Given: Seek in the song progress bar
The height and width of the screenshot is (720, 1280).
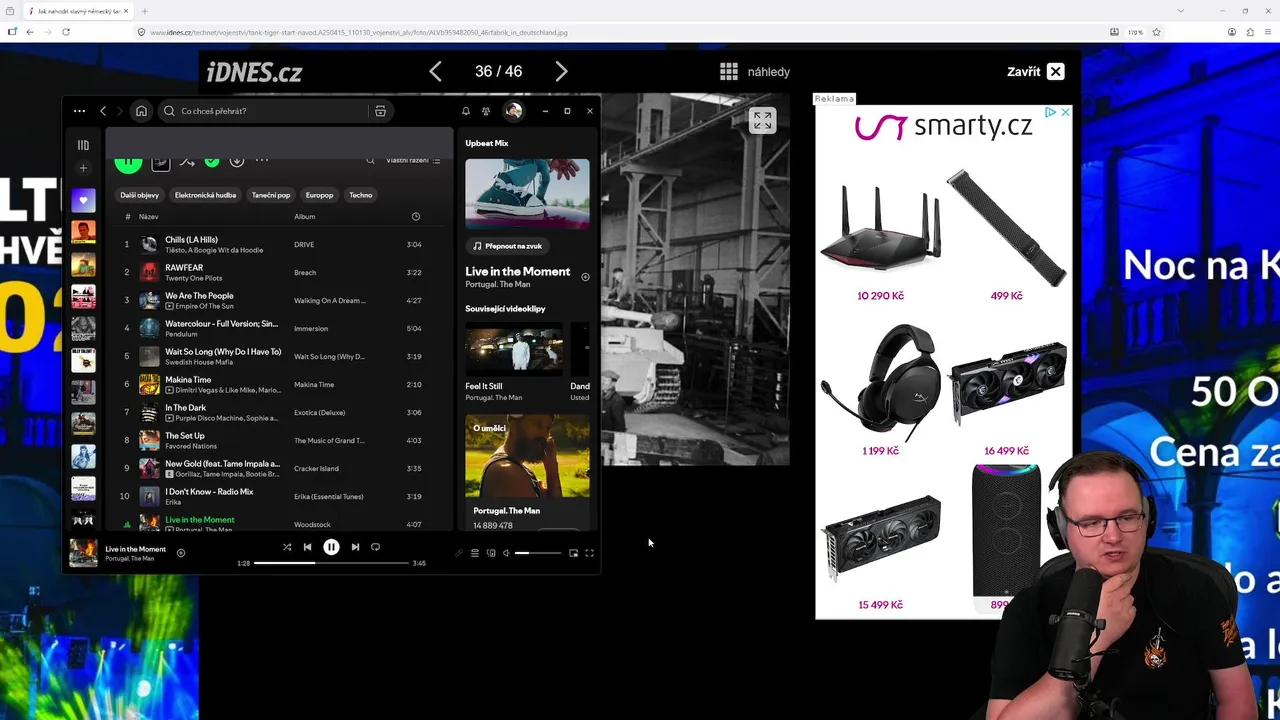Looking at the screenshot, I should click(x=331, y=563).
